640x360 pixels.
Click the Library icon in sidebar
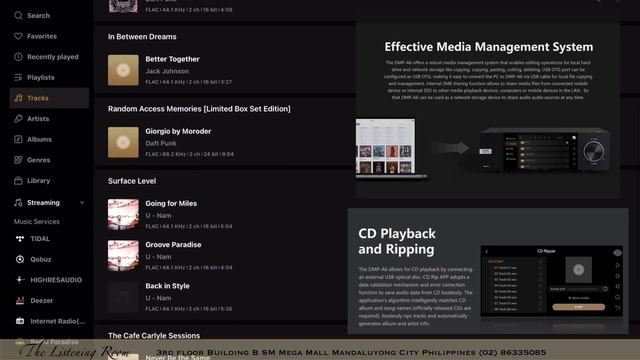18,180
